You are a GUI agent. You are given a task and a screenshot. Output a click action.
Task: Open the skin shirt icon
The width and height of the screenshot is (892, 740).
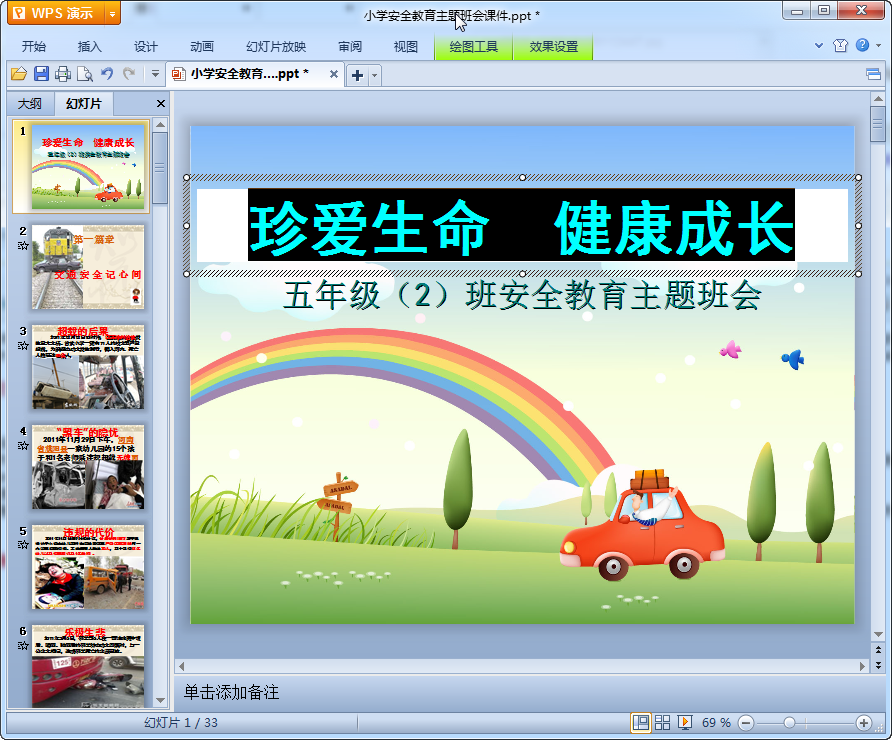840,46
